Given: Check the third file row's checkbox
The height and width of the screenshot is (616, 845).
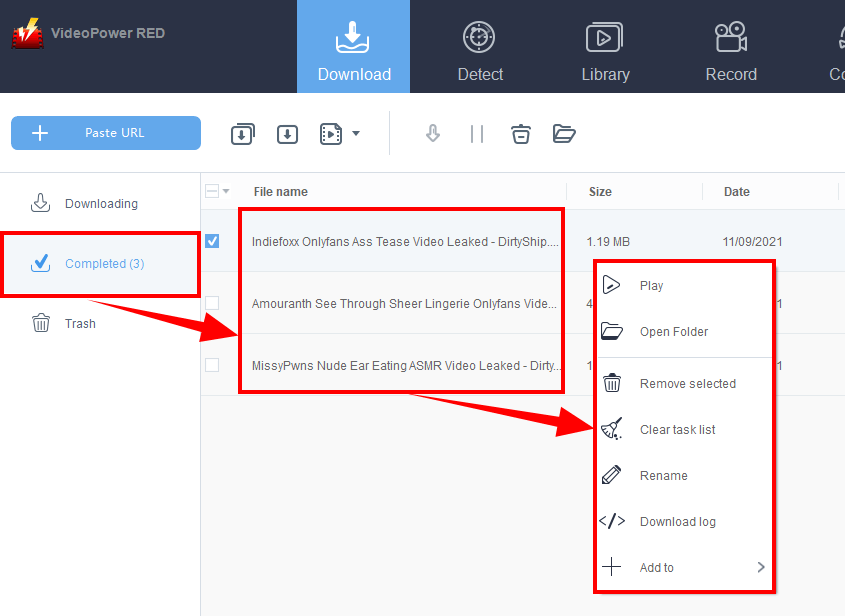Looking at the screenshot, I should pos(212,365).
